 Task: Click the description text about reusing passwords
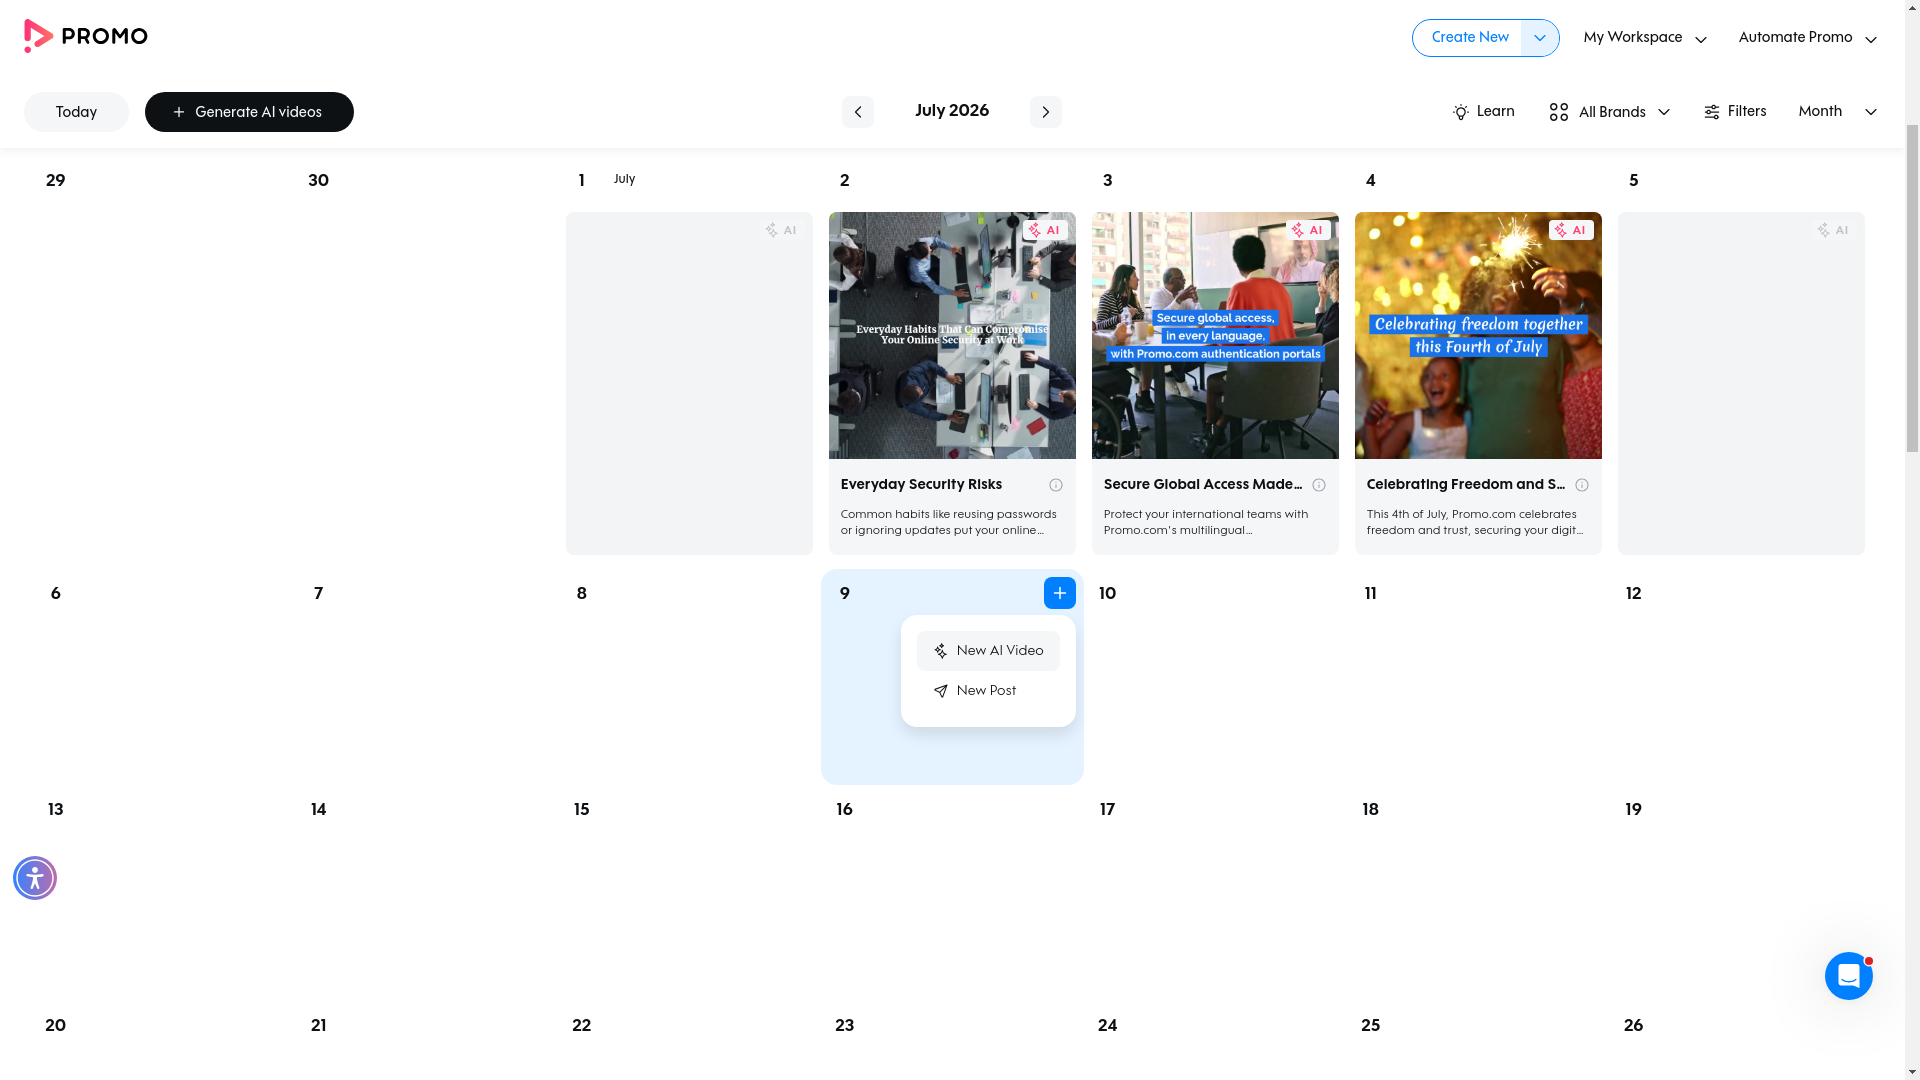click(x=948, y=523)
